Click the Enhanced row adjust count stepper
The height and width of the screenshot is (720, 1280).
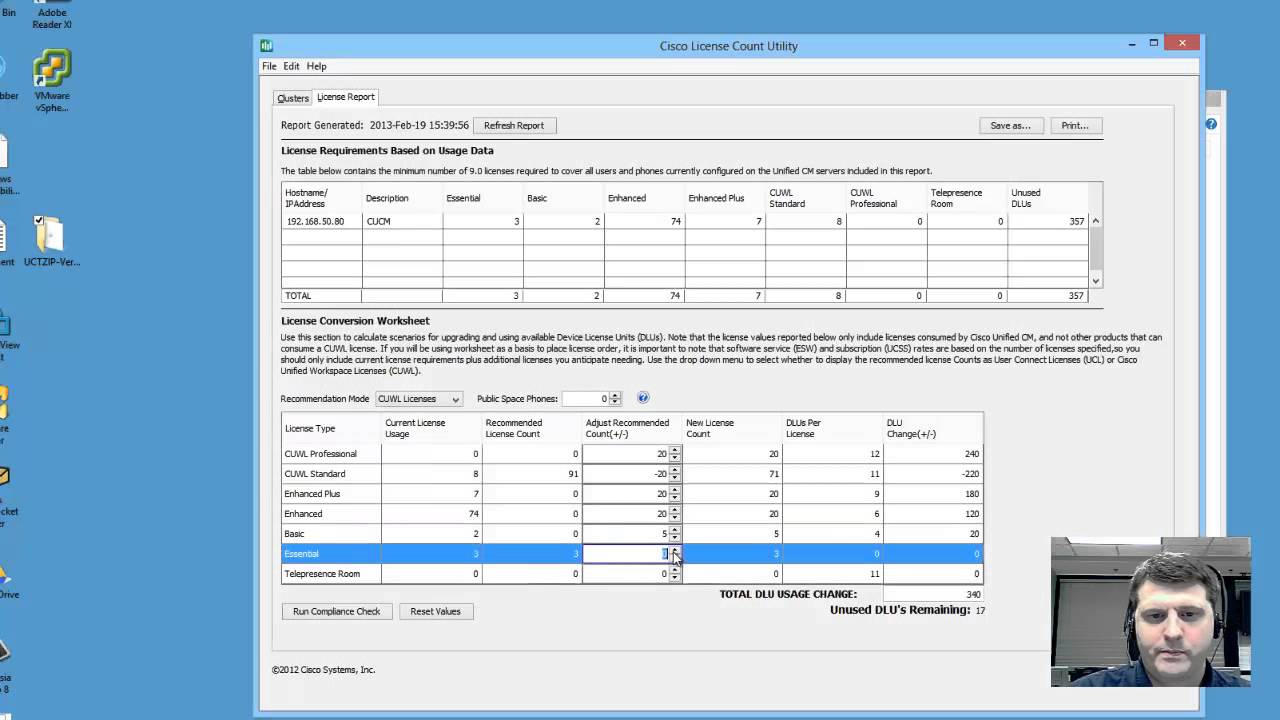[675, 514]
